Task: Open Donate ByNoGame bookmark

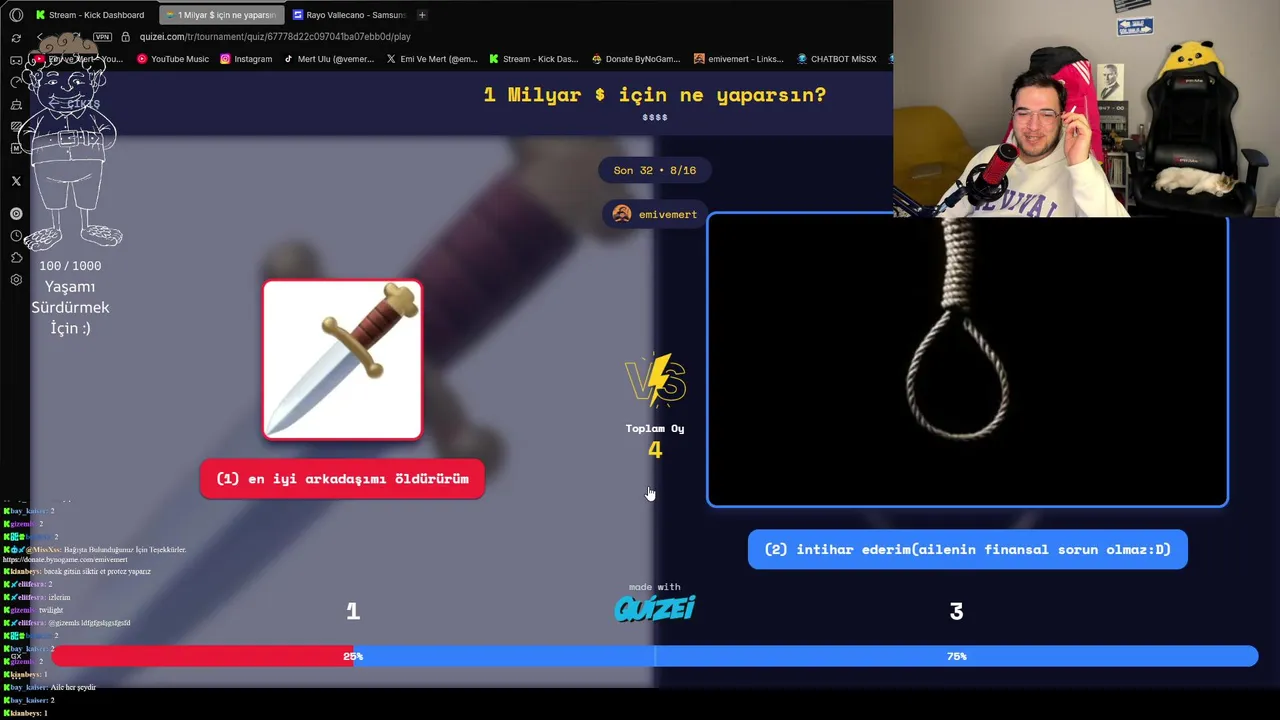Action: [x=637, y=59]
